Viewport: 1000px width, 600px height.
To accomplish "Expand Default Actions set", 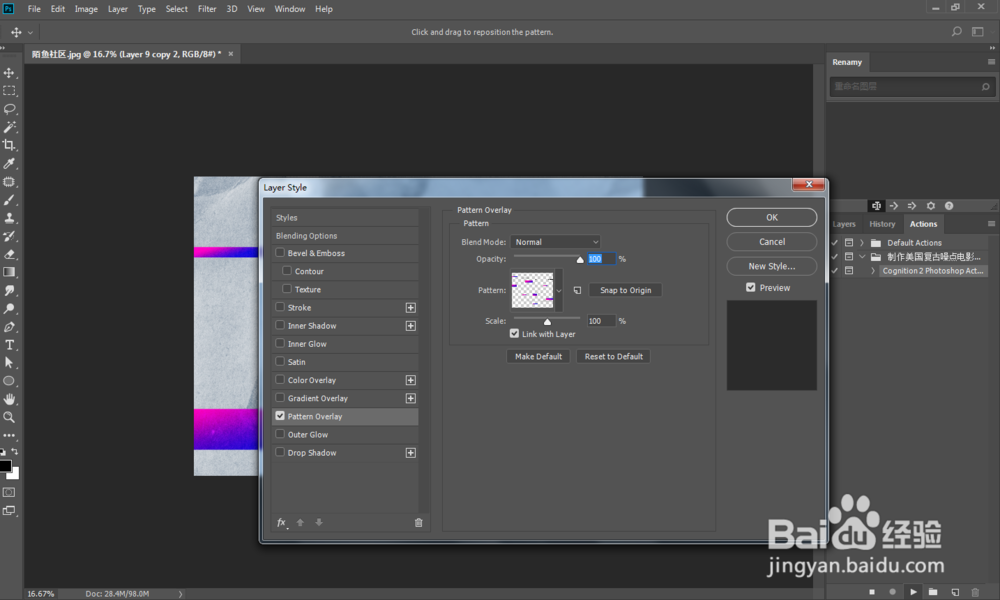I will [862, 243].
